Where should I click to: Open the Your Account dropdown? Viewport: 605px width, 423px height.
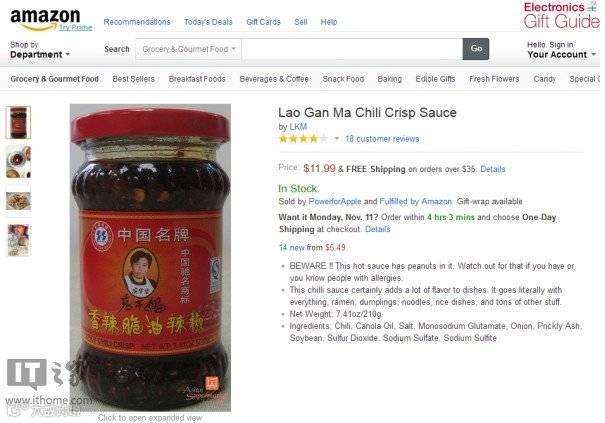(561, 50)
